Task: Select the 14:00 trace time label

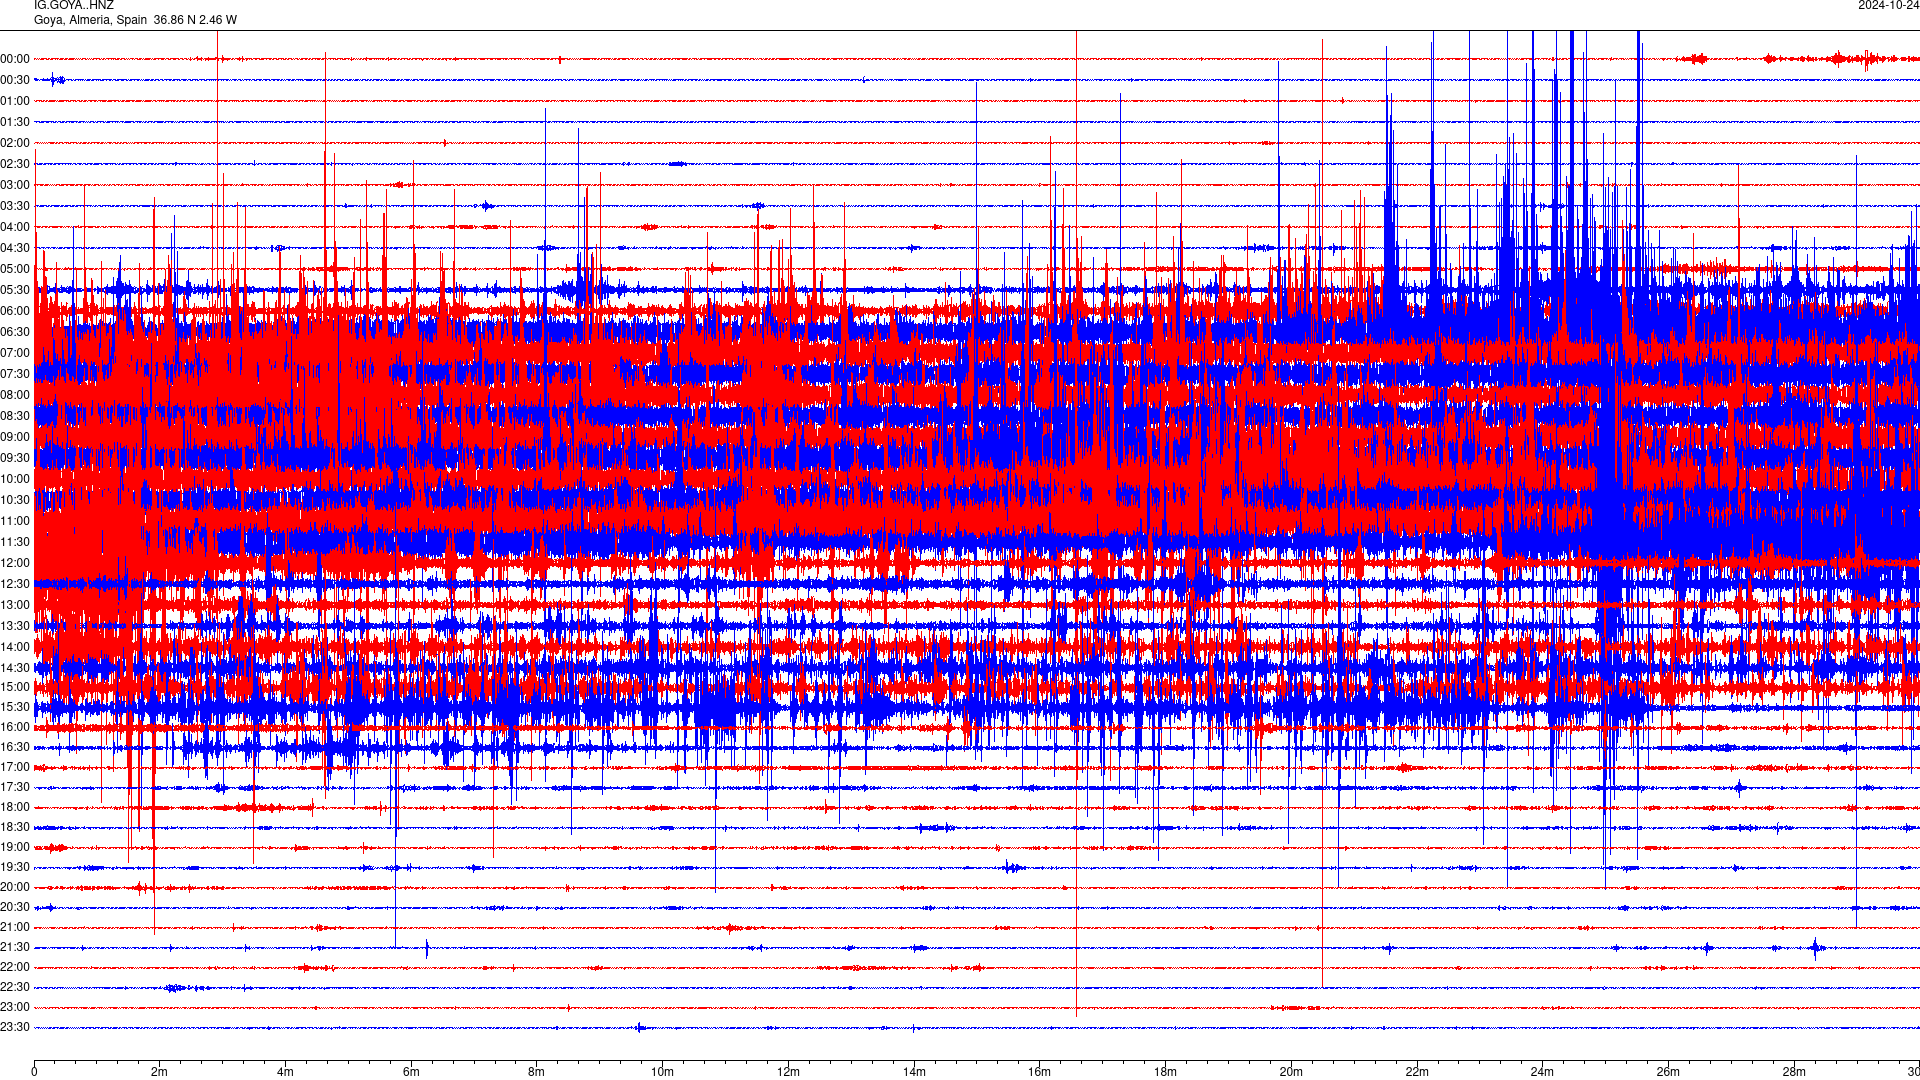Action: click(x=15, y=647)
